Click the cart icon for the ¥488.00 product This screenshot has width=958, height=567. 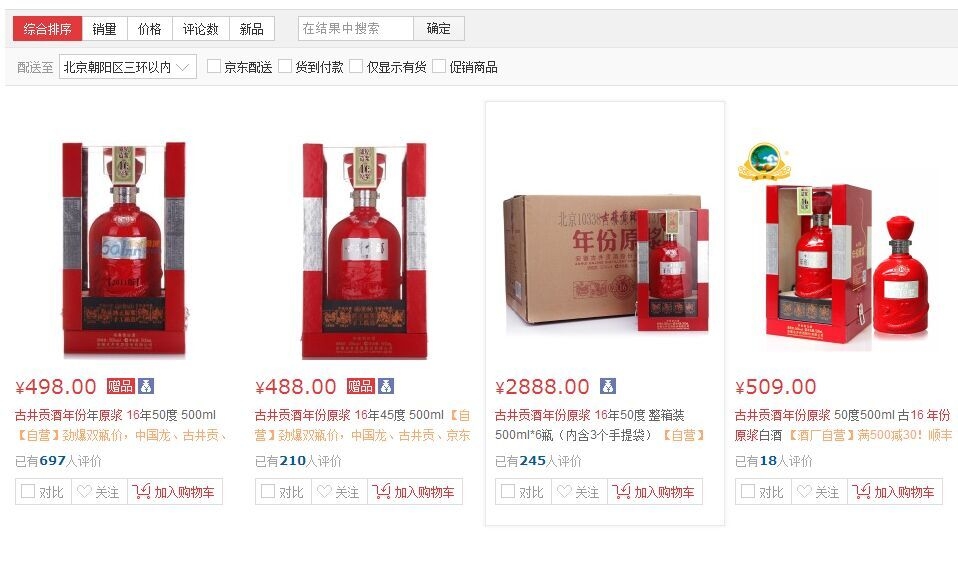tap(381, 491)
